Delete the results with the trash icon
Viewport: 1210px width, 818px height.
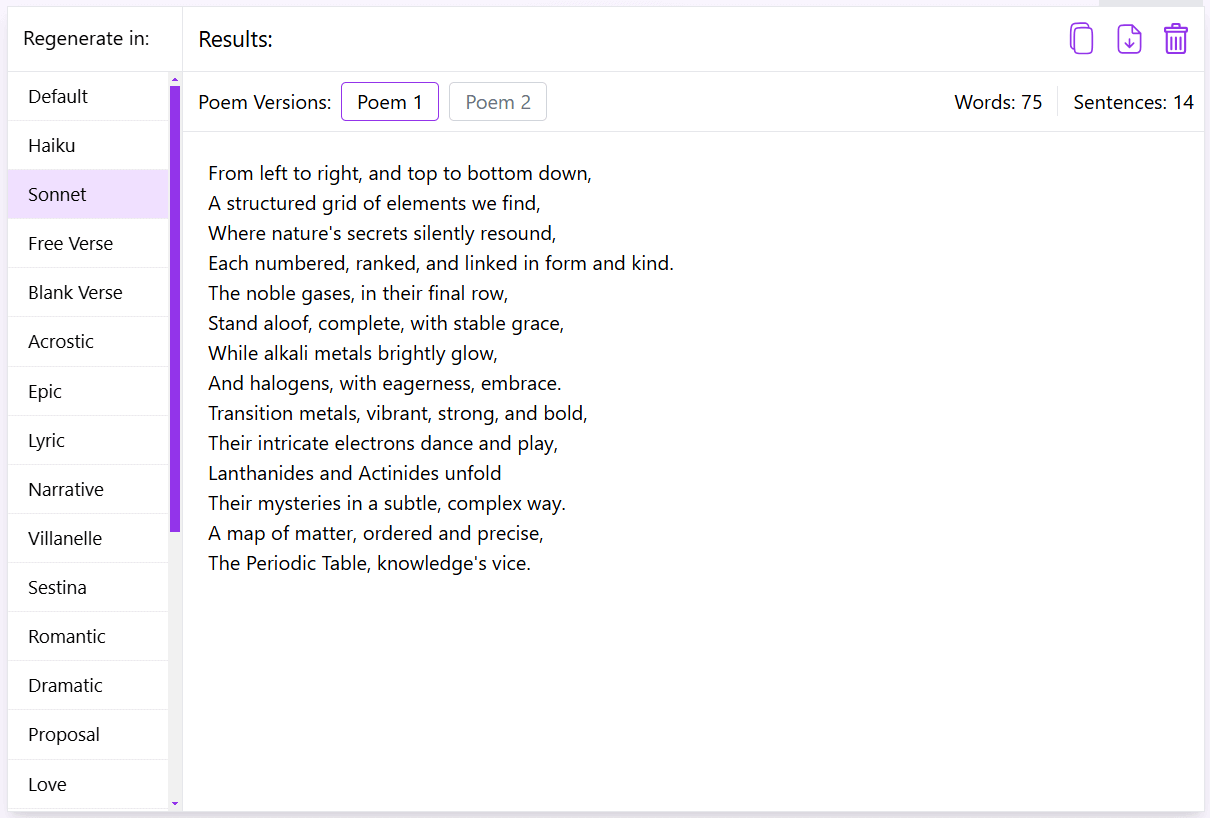pyautogui.click(x=1176, y=38)
